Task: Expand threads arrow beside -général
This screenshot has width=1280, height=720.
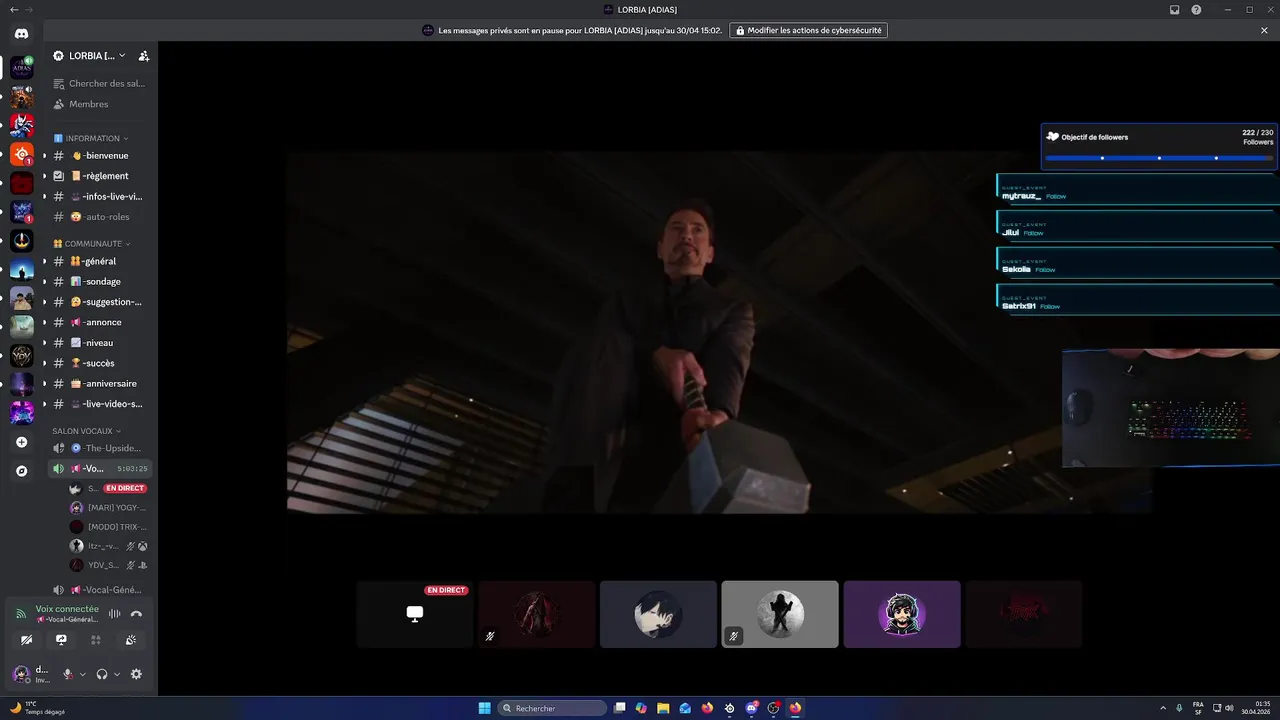Action: [44, 261]
